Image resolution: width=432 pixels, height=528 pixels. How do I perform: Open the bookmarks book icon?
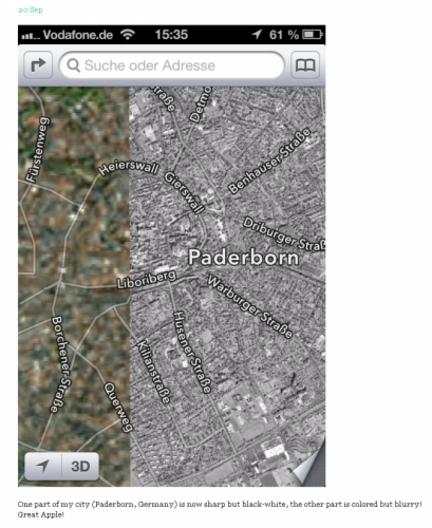coord(305,65)
